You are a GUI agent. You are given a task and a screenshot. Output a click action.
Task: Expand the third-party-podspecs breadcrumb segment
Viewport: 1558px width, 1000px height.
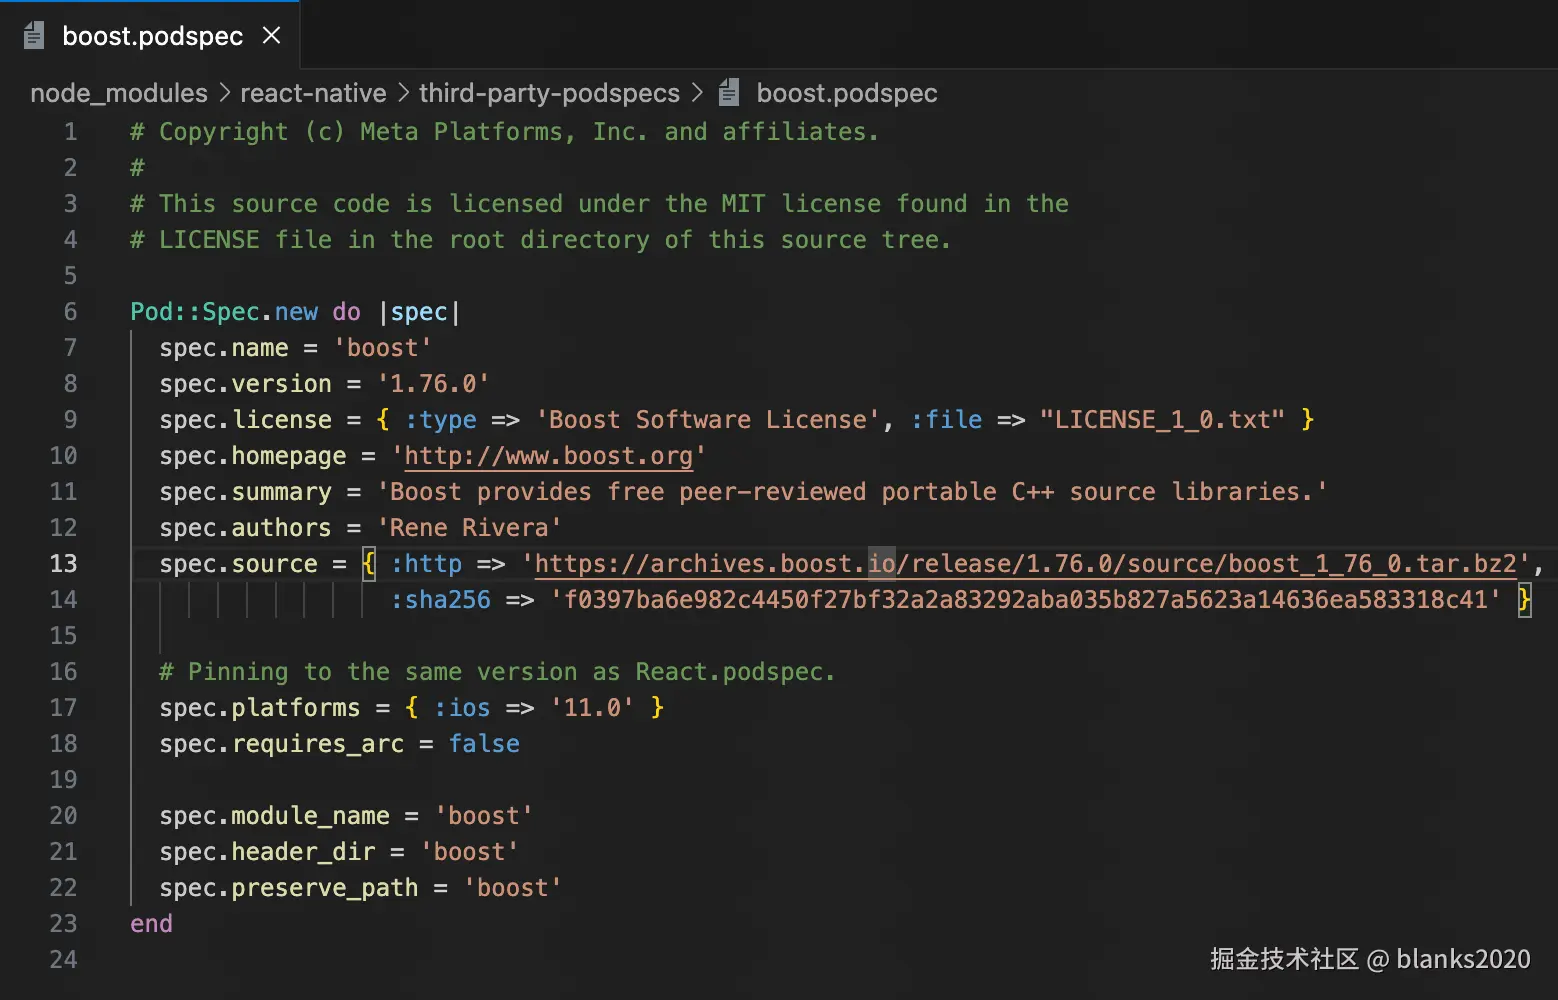[549, 93]
